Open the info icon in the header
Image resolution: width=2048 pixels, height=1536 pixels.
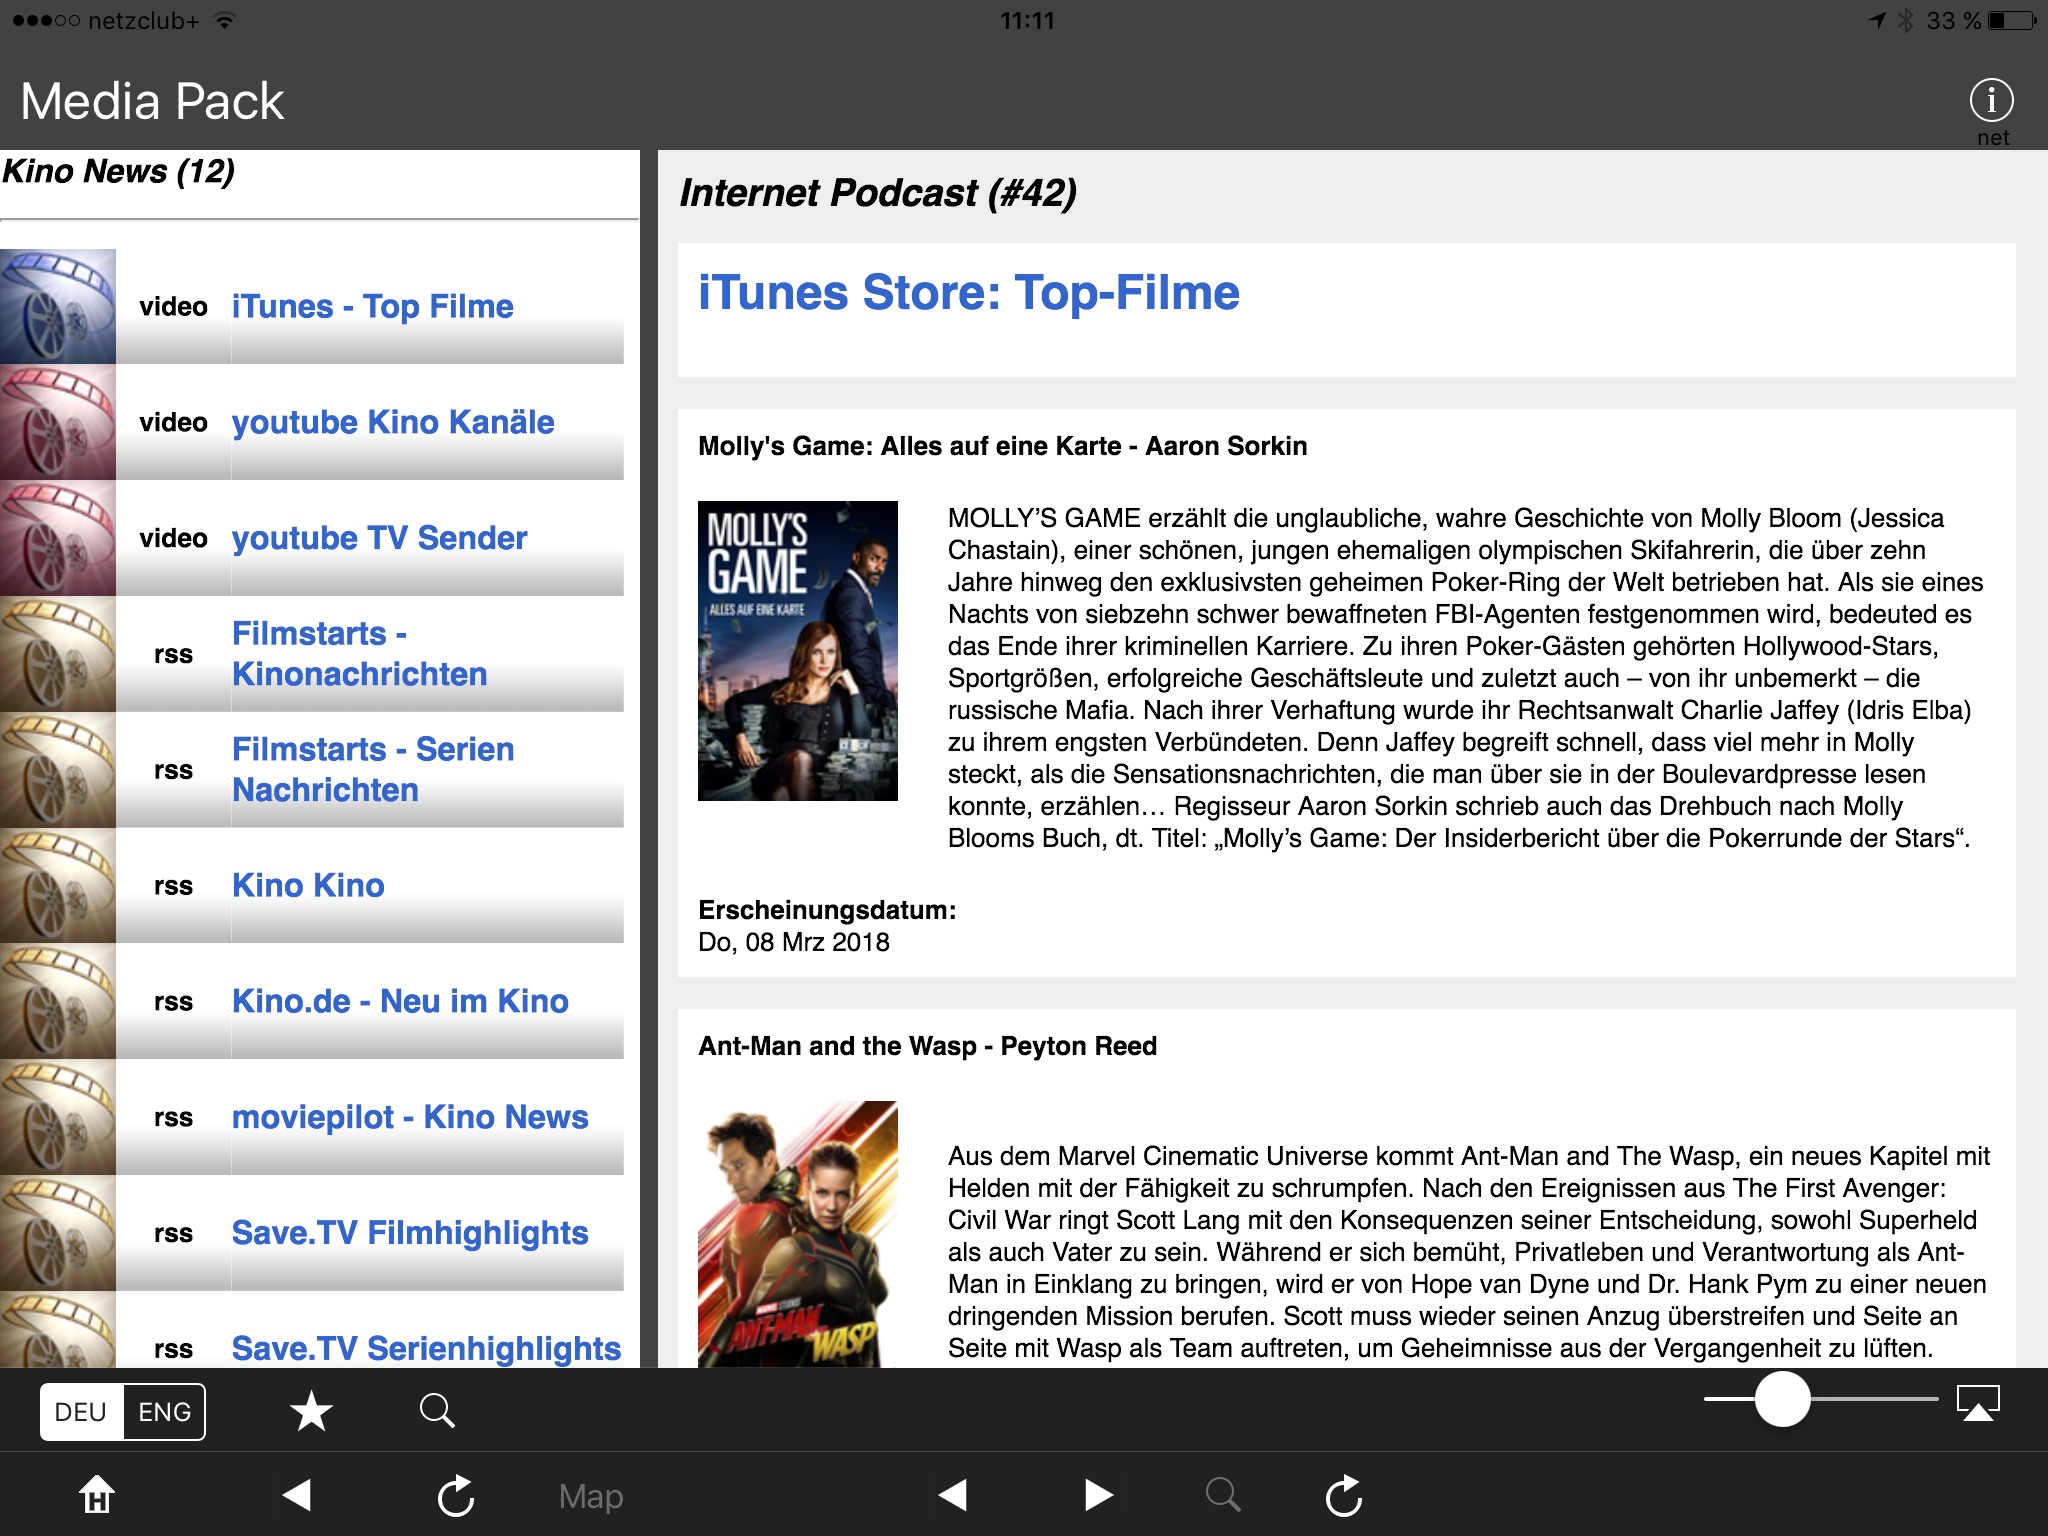point(1991,101)
